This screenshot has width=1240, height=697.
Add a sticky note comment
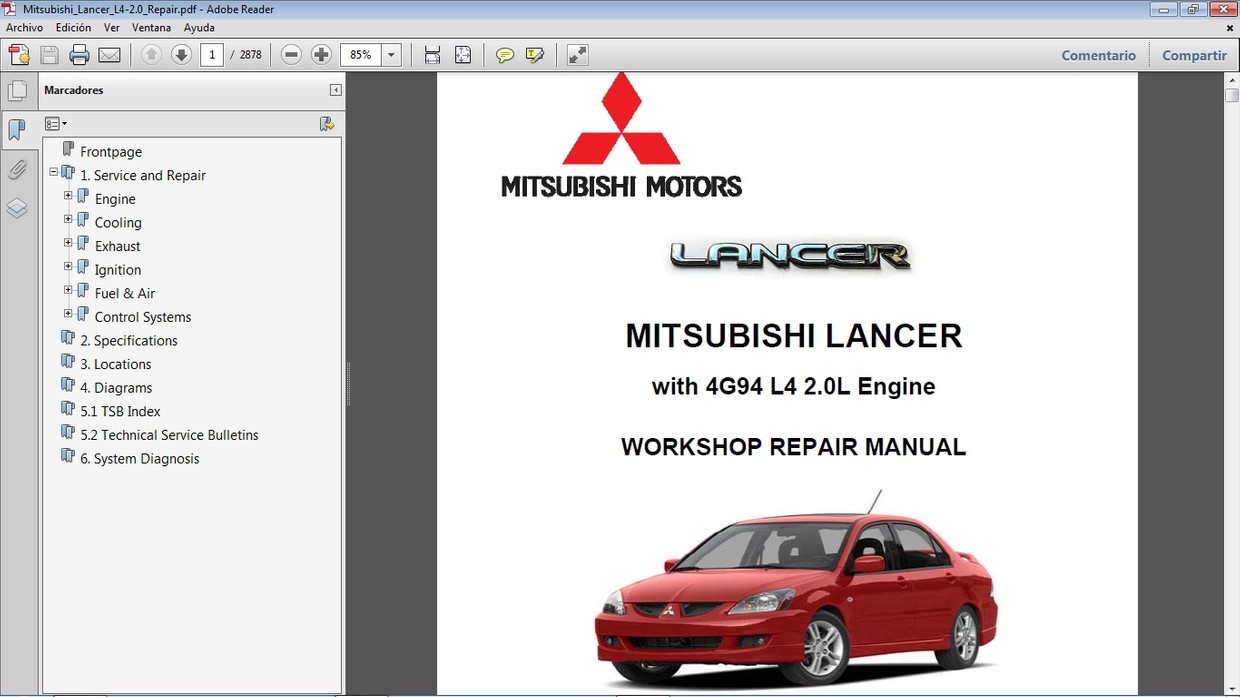coord(505,55)
